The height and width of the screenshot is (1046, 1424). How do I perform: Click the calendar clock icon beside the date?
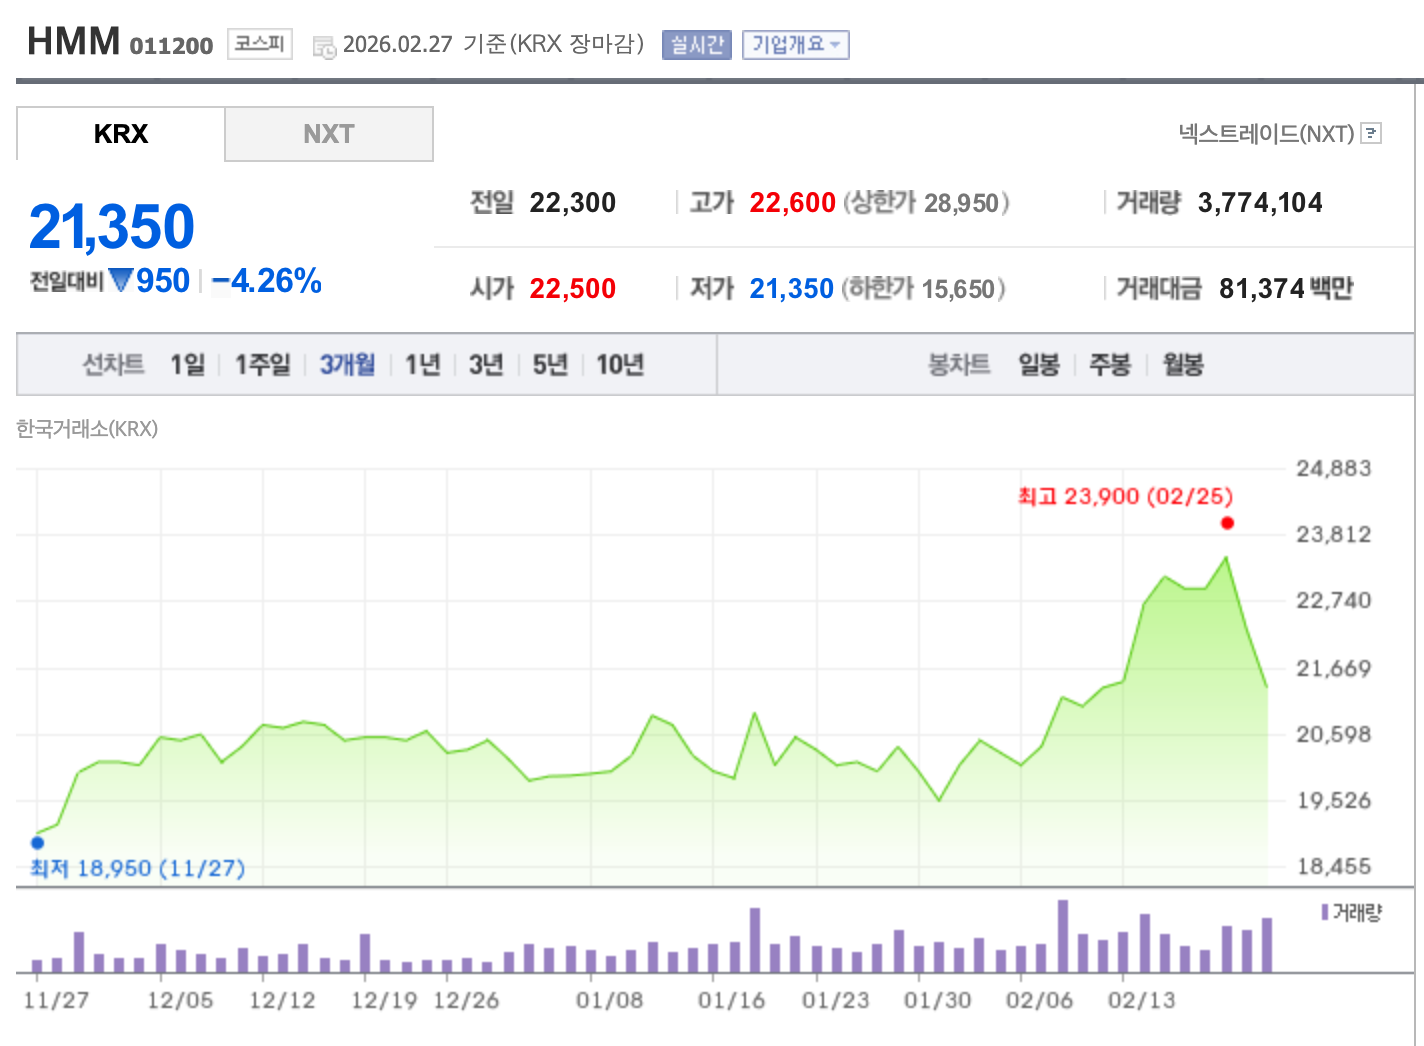point(324,46)
